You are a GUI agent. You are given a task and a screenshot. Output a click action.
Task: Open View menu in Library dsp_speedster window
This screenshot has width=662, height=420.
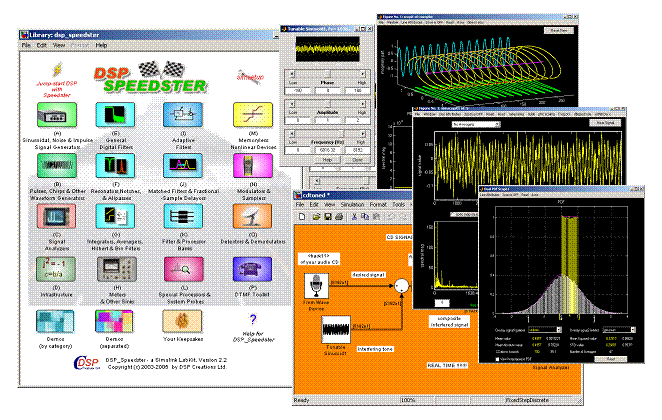coord(59,45)
